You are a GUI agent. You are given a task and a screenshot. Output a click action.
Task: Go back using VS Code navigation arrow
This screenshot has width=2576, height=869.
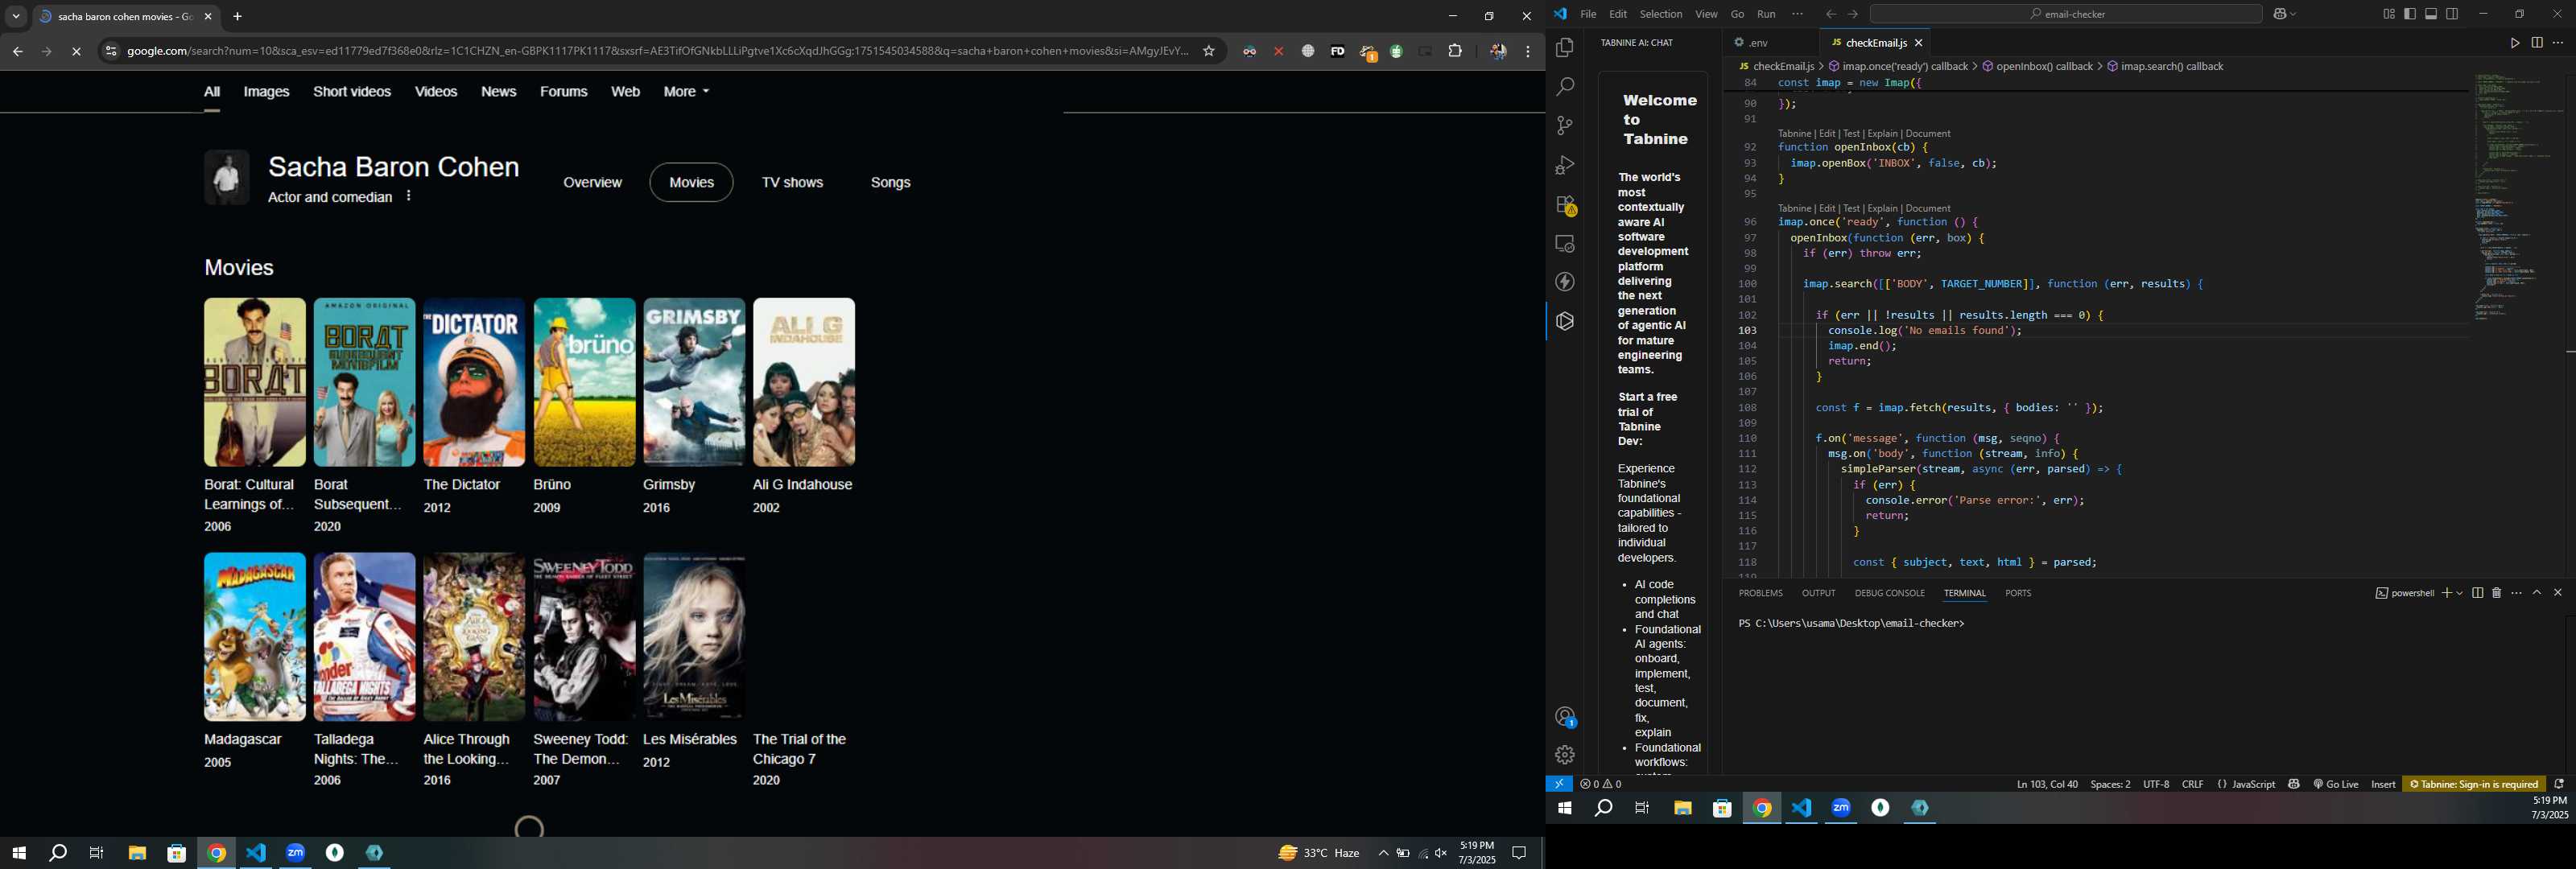pos(1830,14)
